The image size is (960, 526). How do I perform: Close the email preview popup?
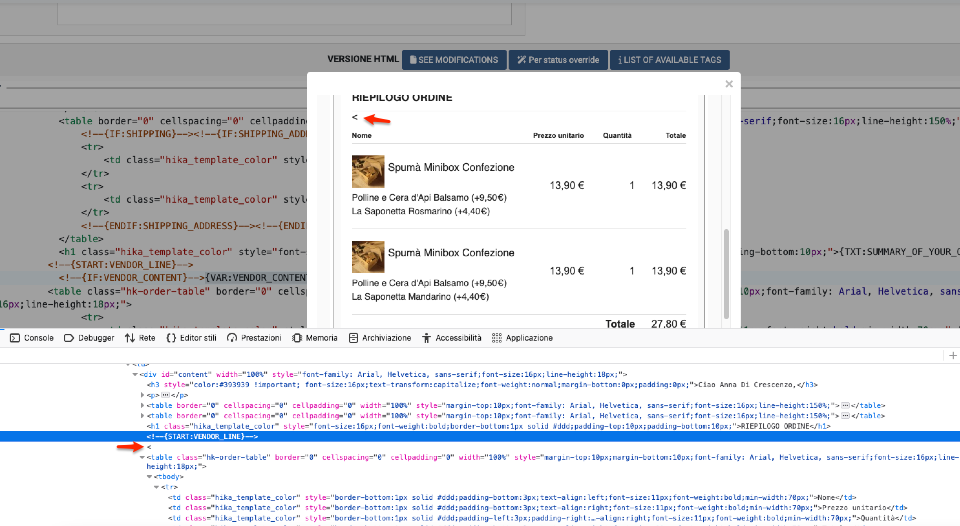(729, 85)
